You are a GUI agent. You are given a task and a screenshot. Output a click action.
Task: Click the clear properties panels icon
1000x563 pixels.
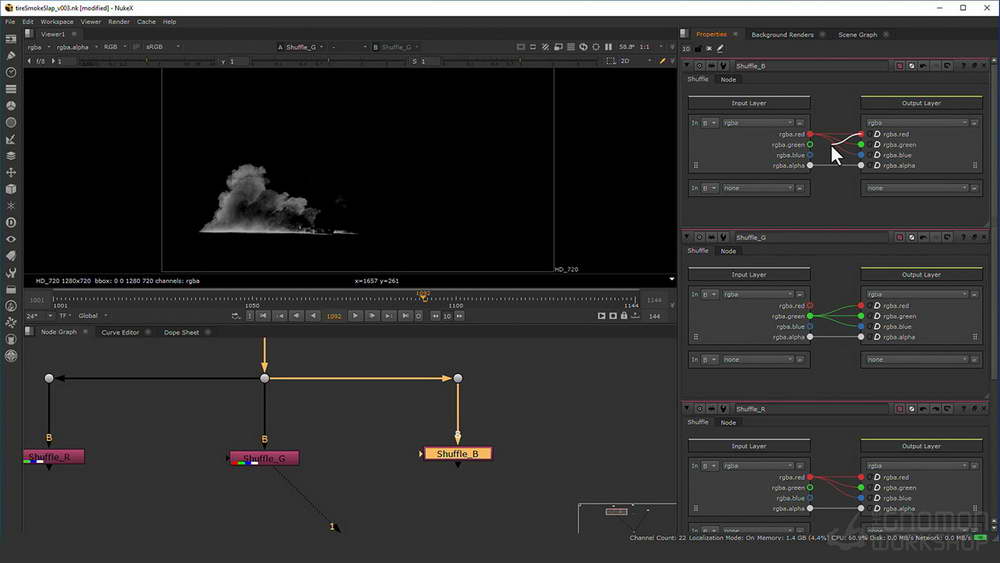(709, 48)
